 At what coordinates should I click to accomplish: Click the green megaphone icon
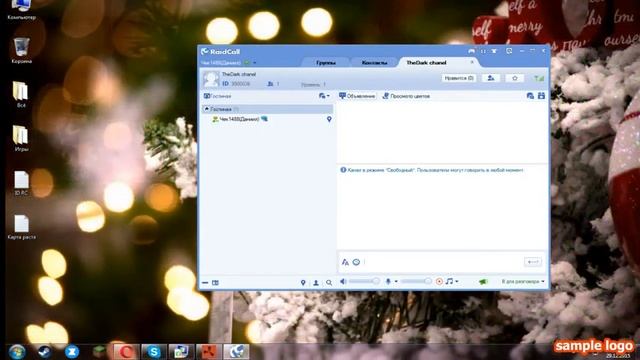pyautogui.click(x=483, y=282)
